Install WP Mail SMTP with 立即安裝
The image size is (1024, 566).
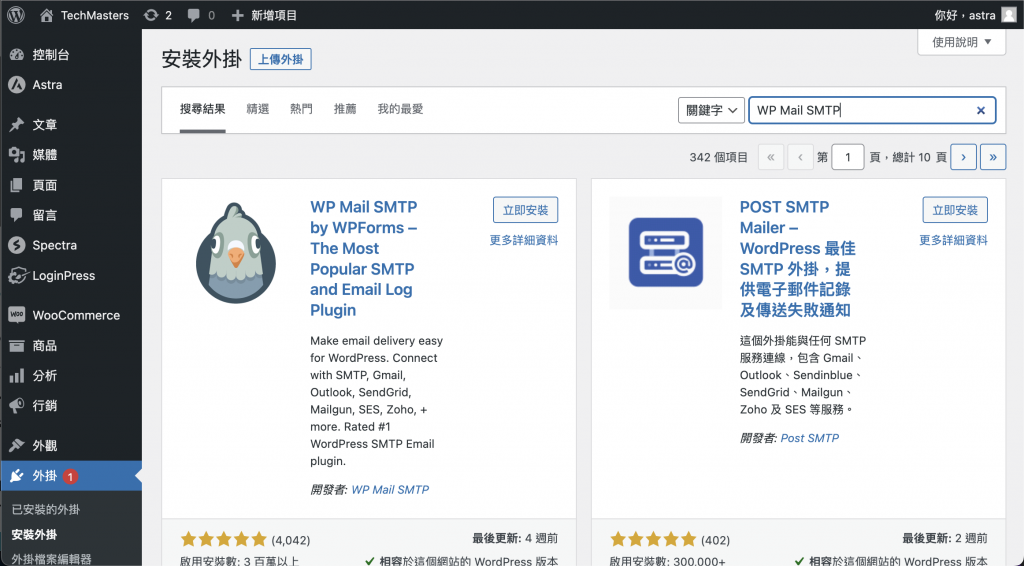coord(526,210)
